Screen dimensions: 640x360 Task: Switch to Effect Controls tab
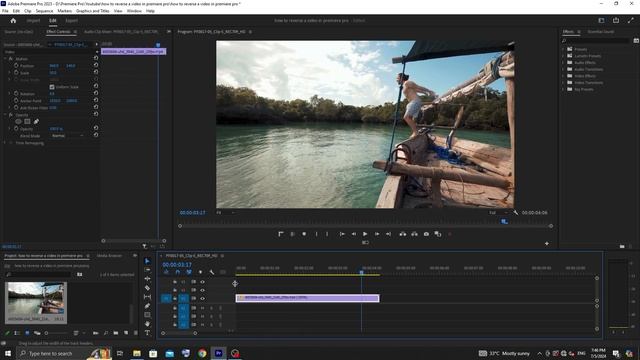tap(58, 31)
